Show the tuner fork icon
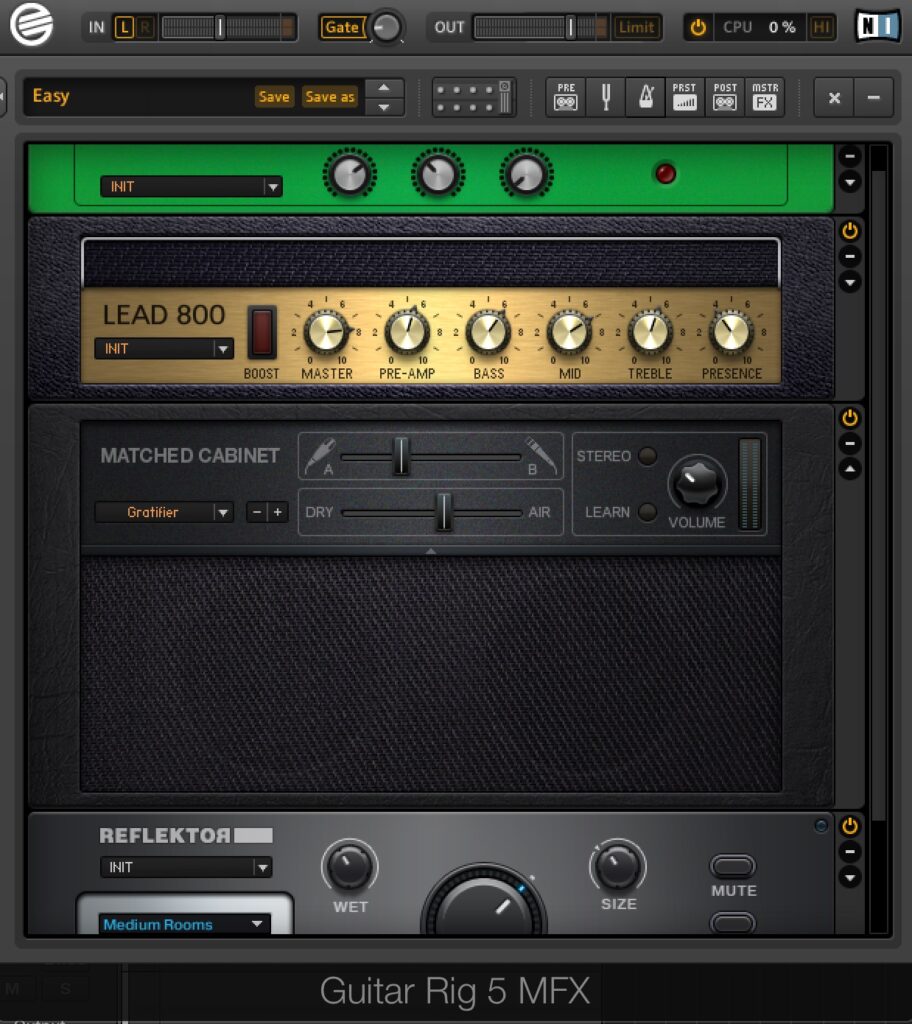 (x=606, y=97)
